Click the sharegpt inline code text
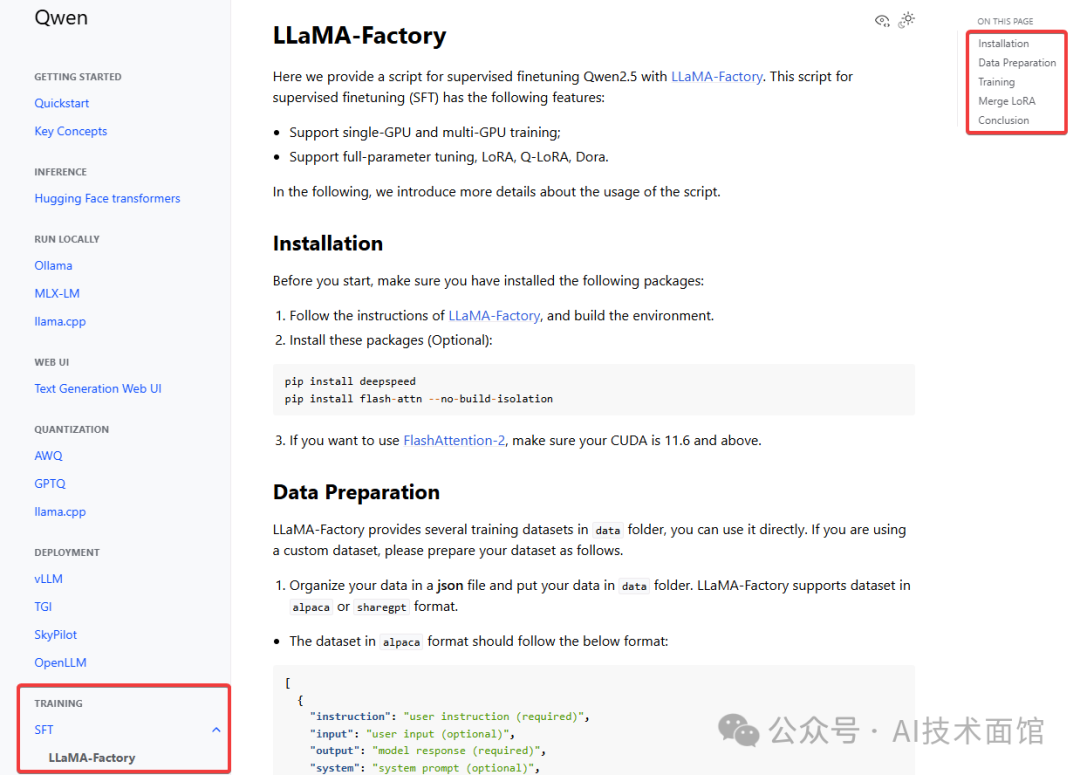 382,607
